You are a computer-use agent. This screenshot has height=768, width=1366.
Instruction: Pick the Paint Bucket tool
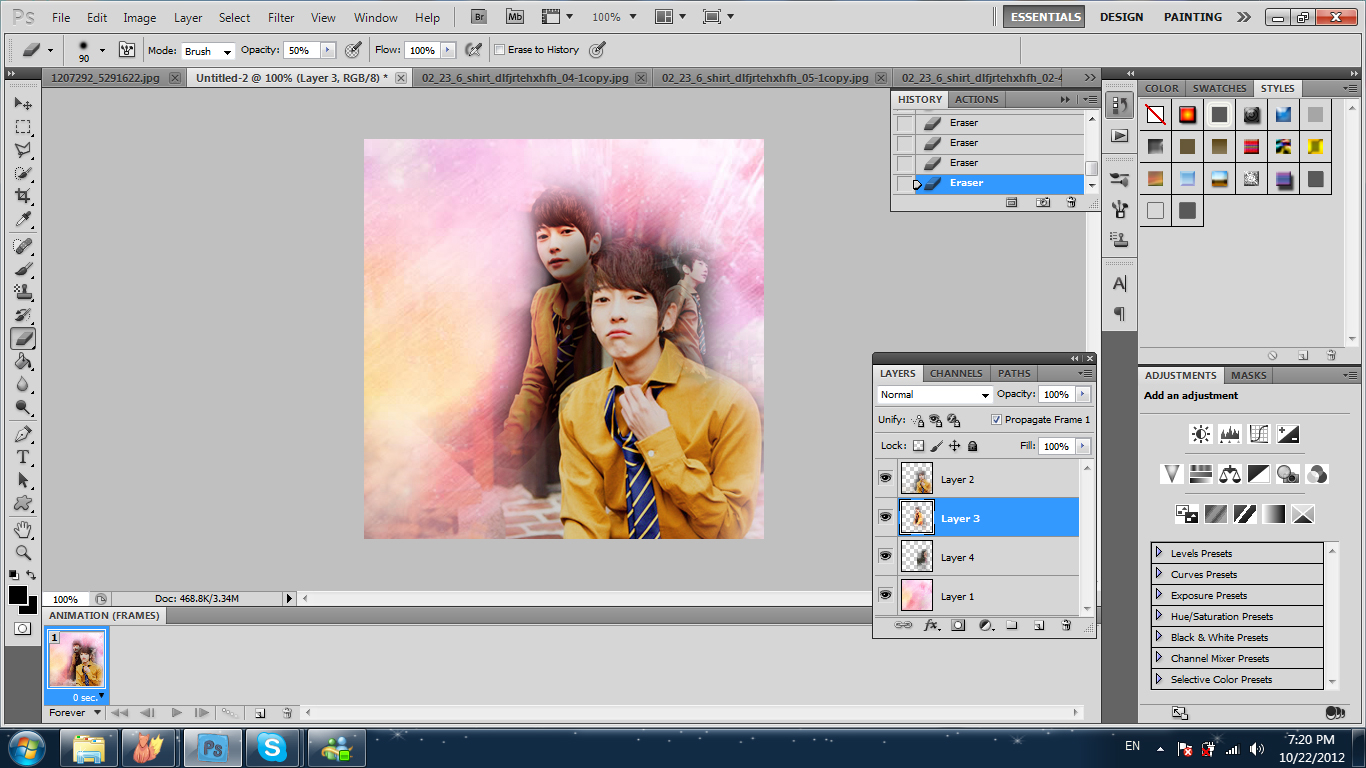point(23,362)
